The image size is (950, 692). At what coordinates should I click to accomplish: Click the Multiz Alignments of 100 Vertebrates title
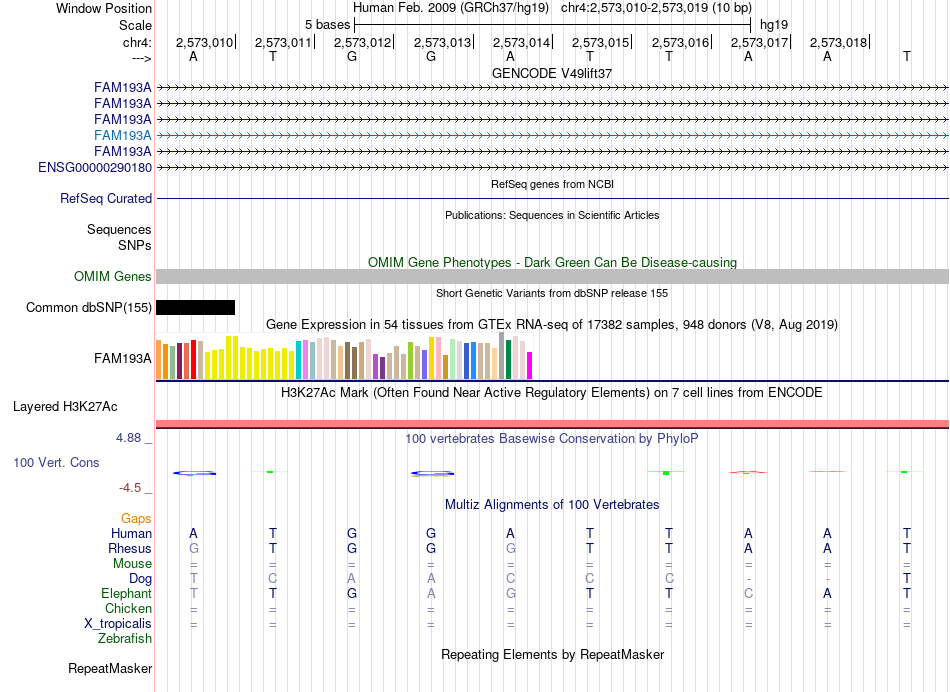(552, 504)
